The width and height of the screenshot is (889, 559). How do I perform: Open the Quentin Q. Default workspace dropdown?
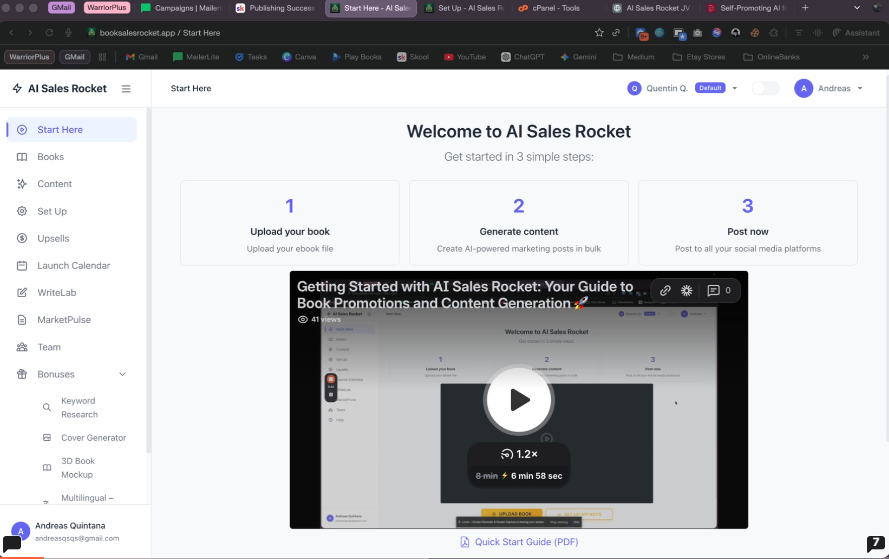click(683, 88)
